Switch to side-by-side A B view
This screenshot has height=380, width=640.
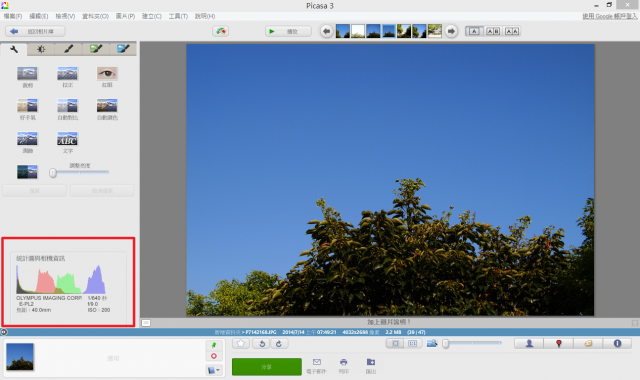(x=493, y=31)
